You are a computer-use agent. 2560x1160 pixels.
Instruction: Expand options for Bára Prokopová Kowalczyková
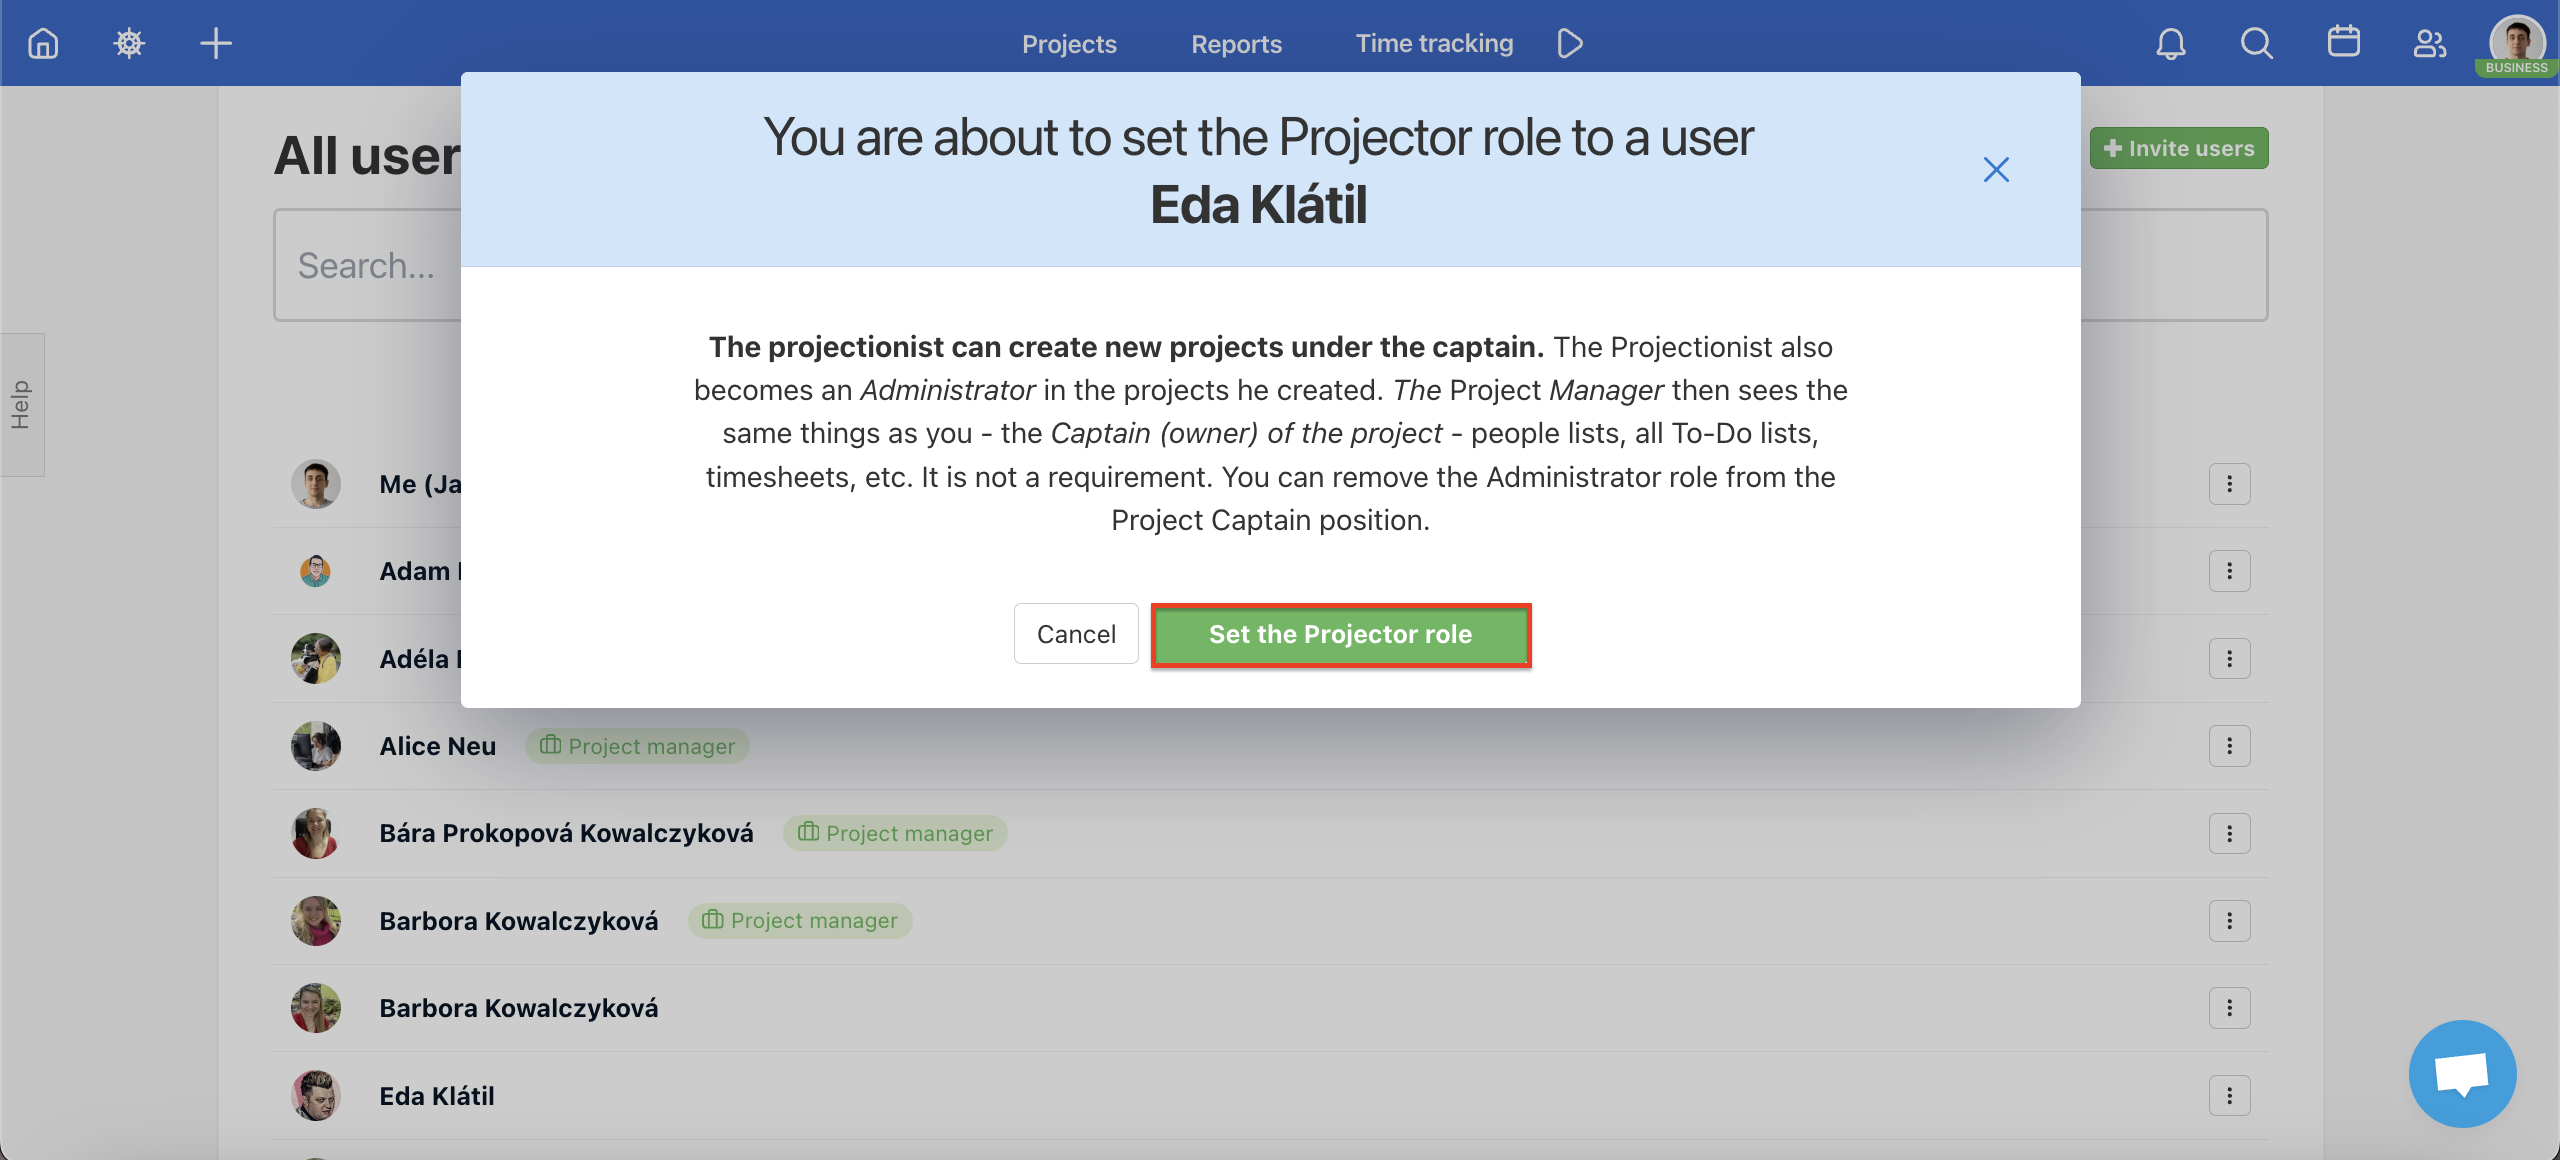click(2230, 833)
